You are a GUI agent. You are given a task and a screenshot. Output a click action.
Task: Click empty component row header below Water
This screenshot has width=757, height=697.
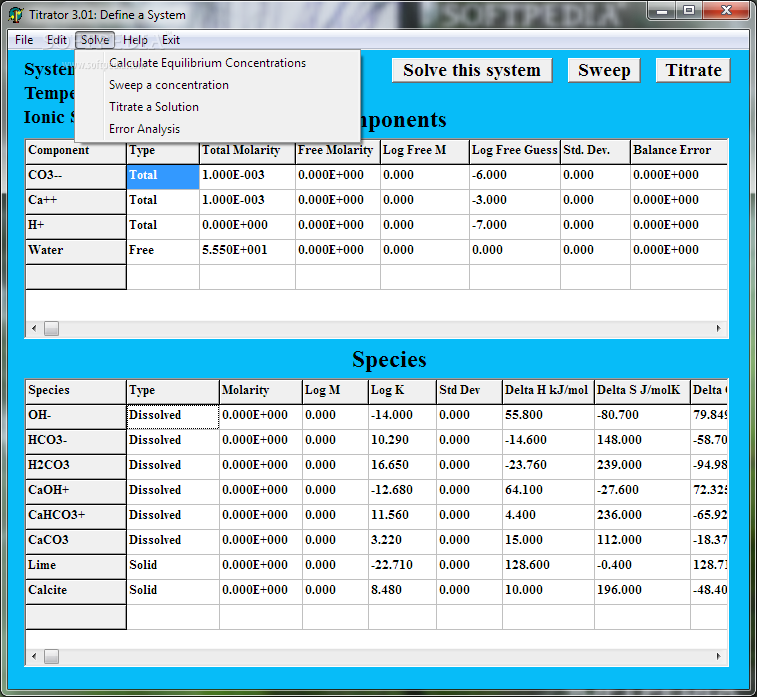(76, 277)
